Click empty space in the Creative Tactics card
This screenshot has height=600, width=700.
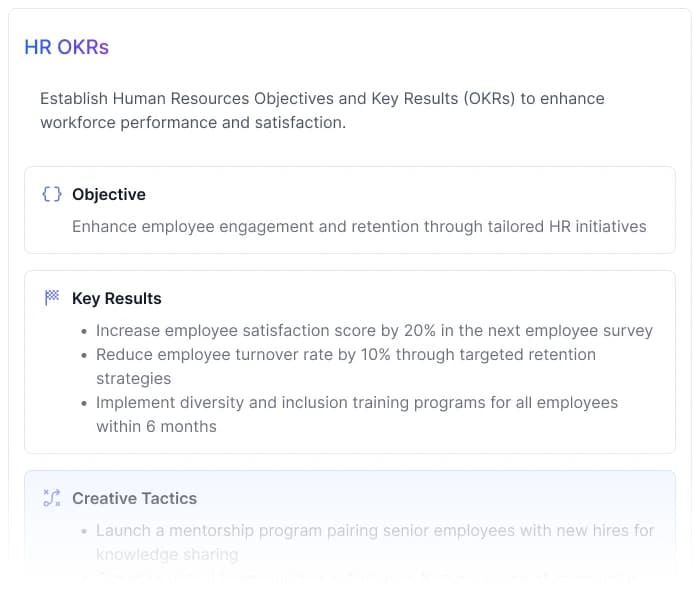tap(450, 498)
